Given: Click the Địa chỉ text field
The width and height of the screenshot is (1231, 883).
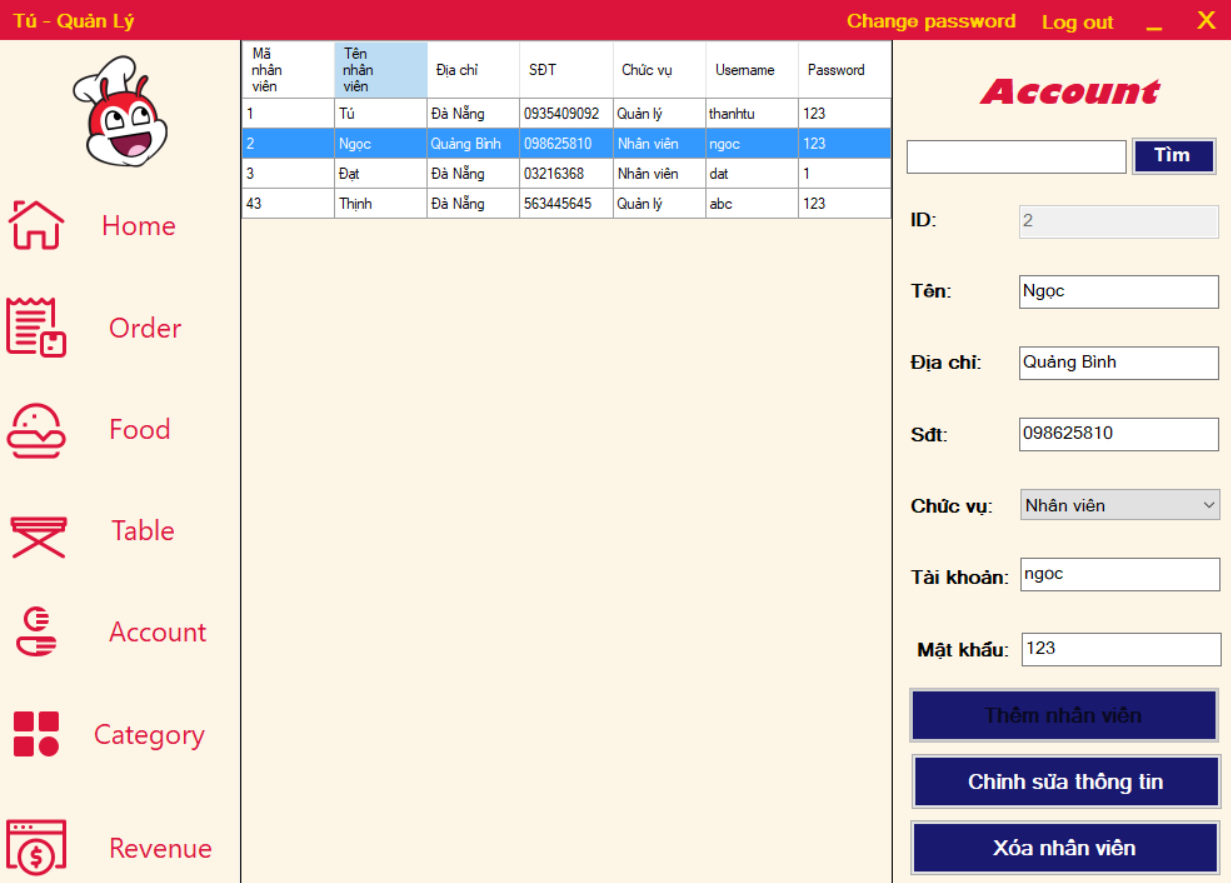Looking at the screenshot, I should [1117, 362].
